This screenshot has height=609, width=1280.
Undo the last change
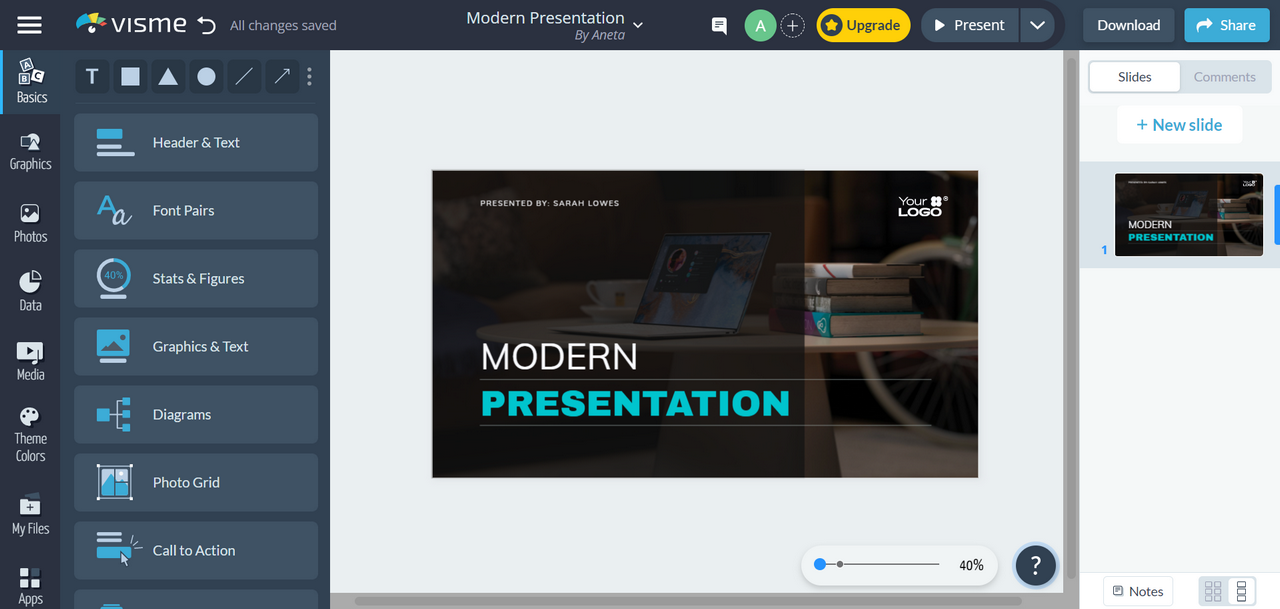pyautogui.click(x=207, y=25)
